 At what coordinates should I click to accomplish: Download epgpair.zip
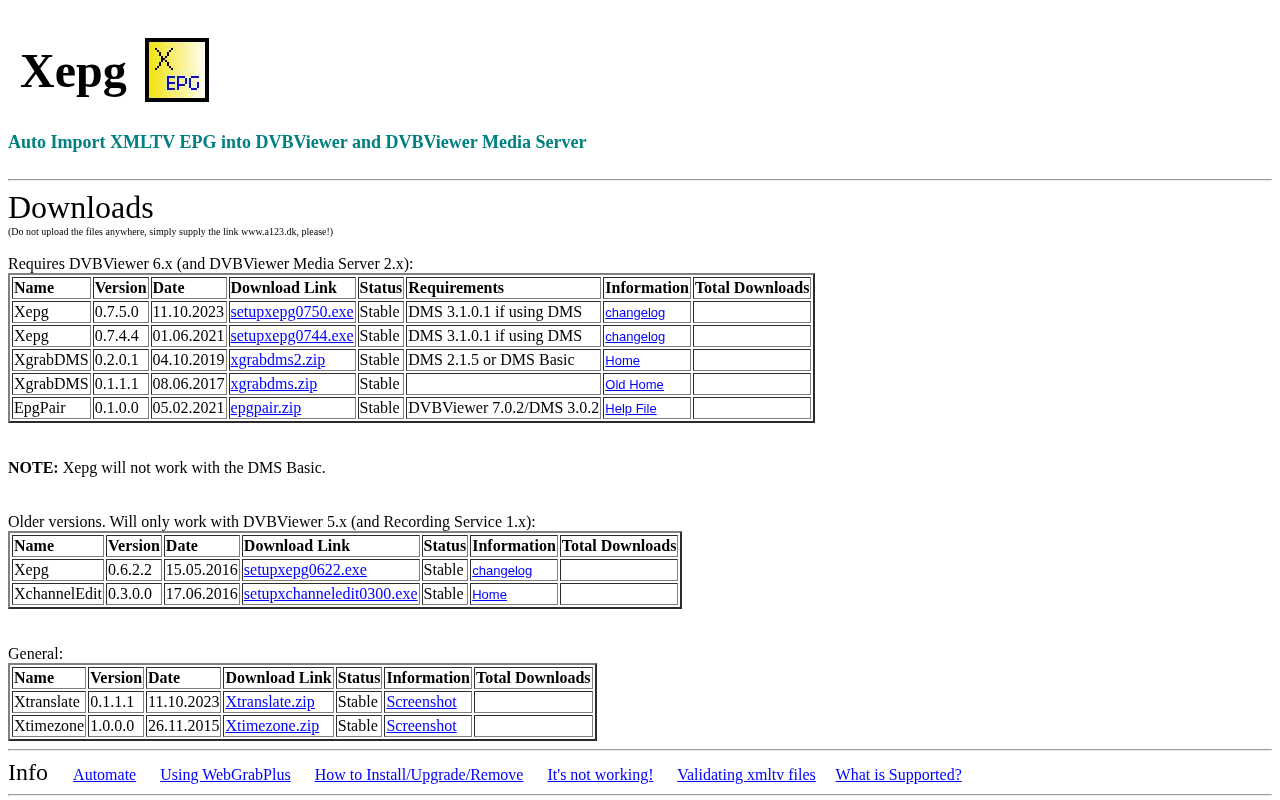click(266, 408)
